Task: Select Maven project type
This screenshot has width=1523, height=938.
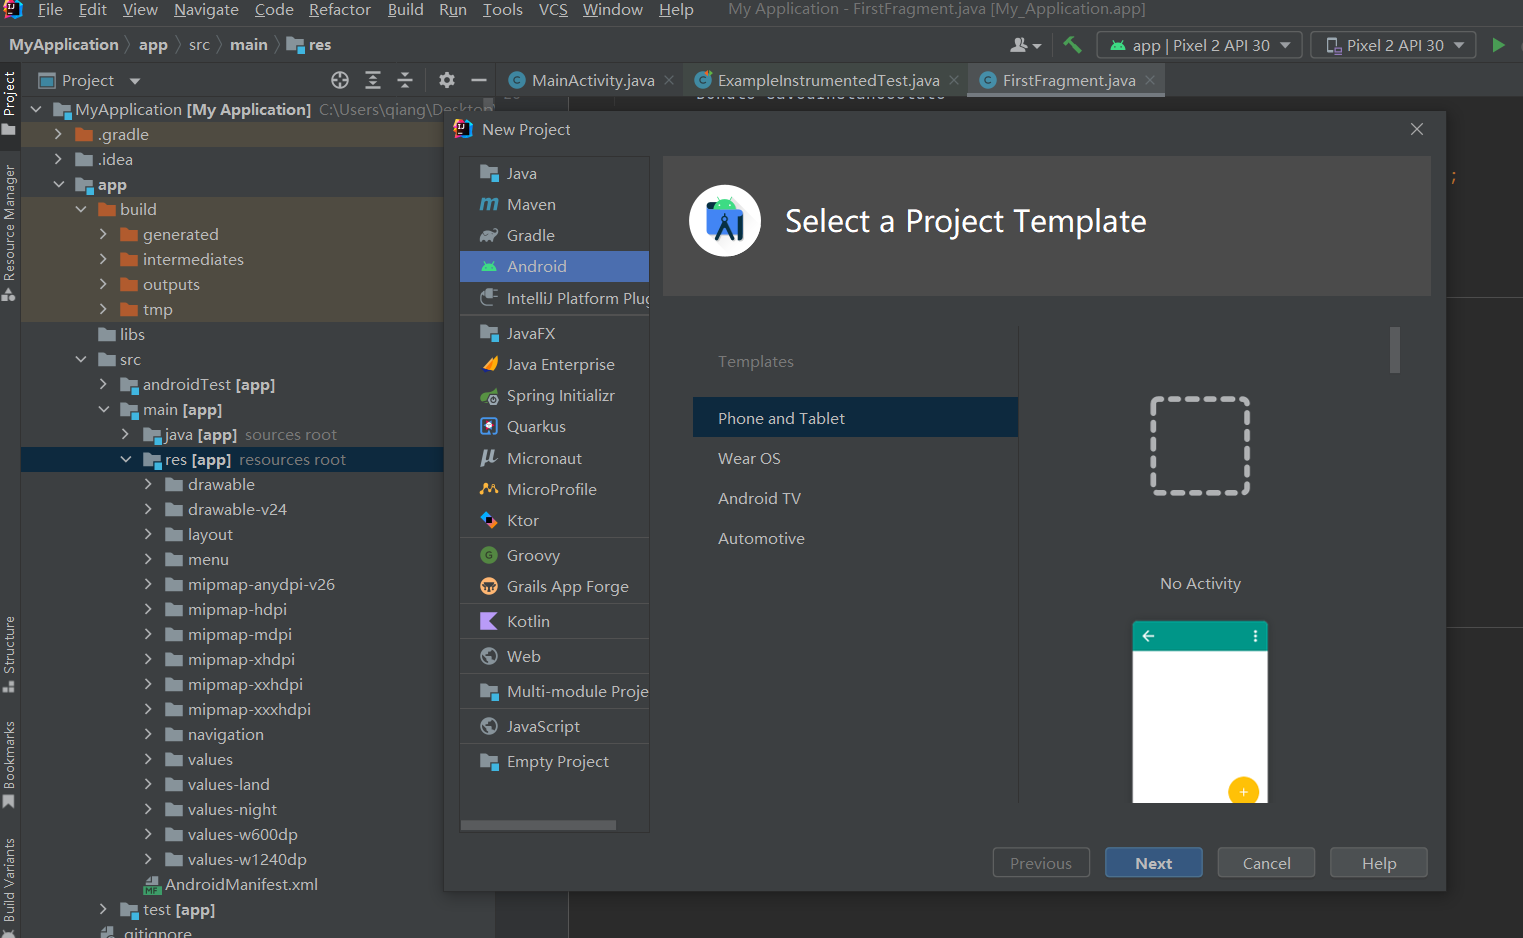Action: point(554,204)
